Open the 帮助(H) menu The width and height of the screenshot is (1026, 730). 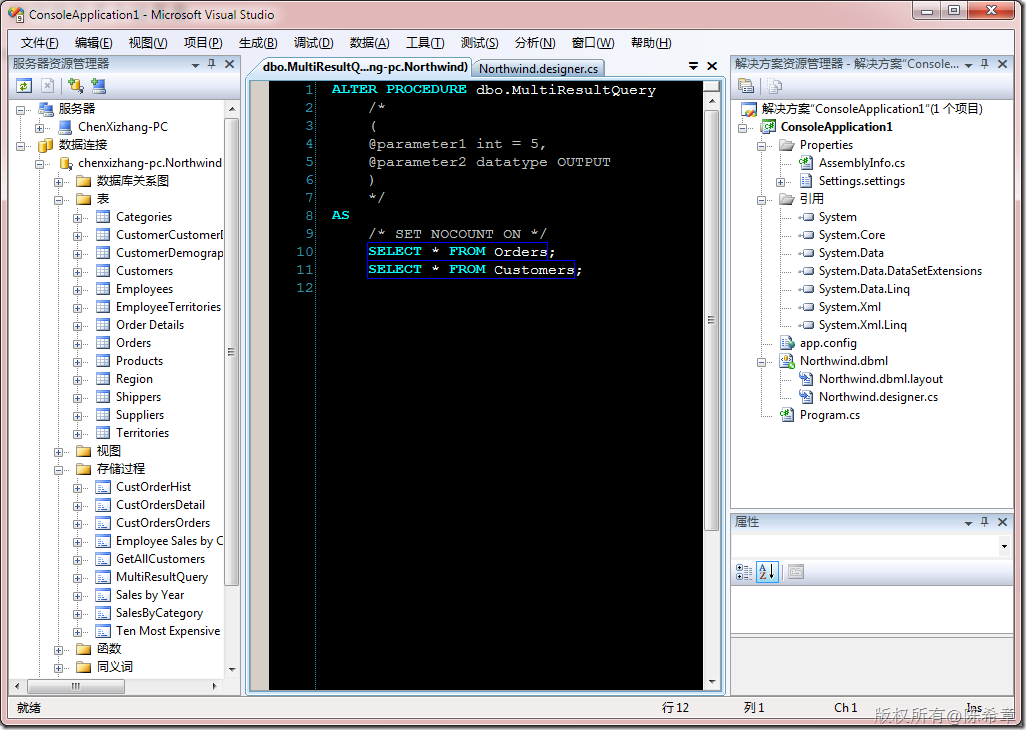click(x=651, y=43)
